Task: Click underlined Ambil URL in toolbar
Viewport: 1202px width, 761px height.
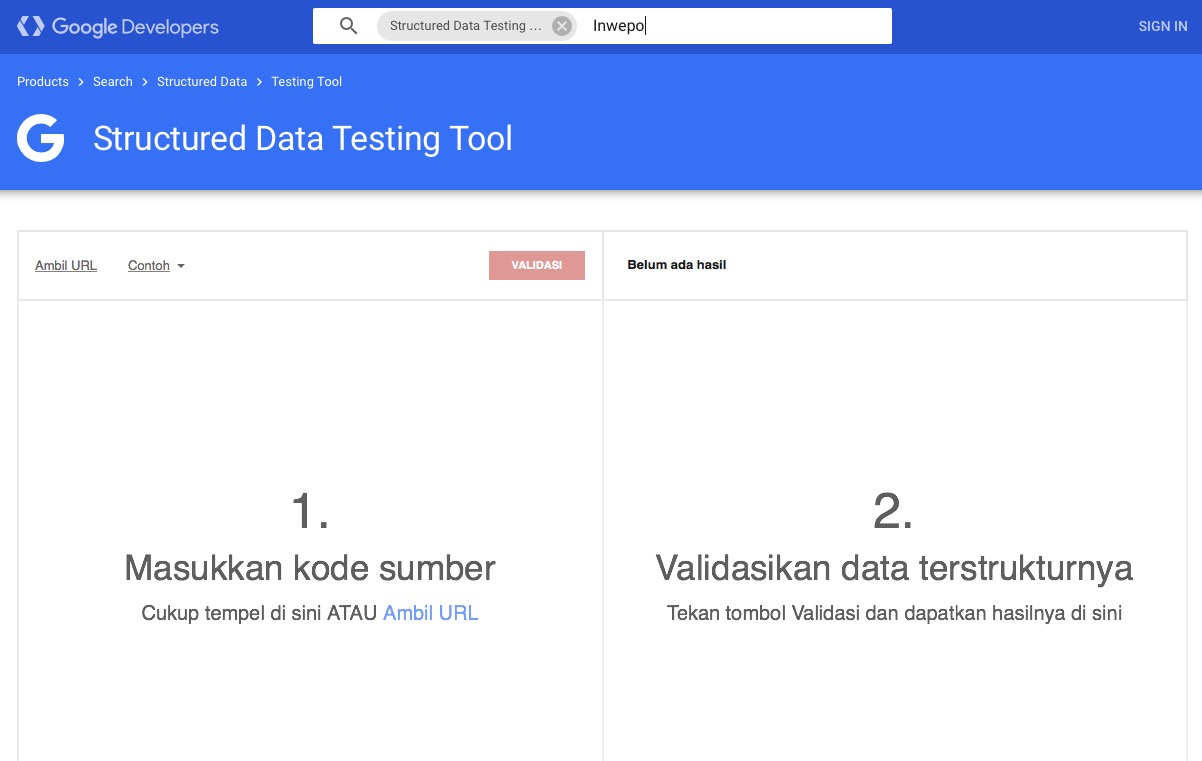Action: pos(66,266)
